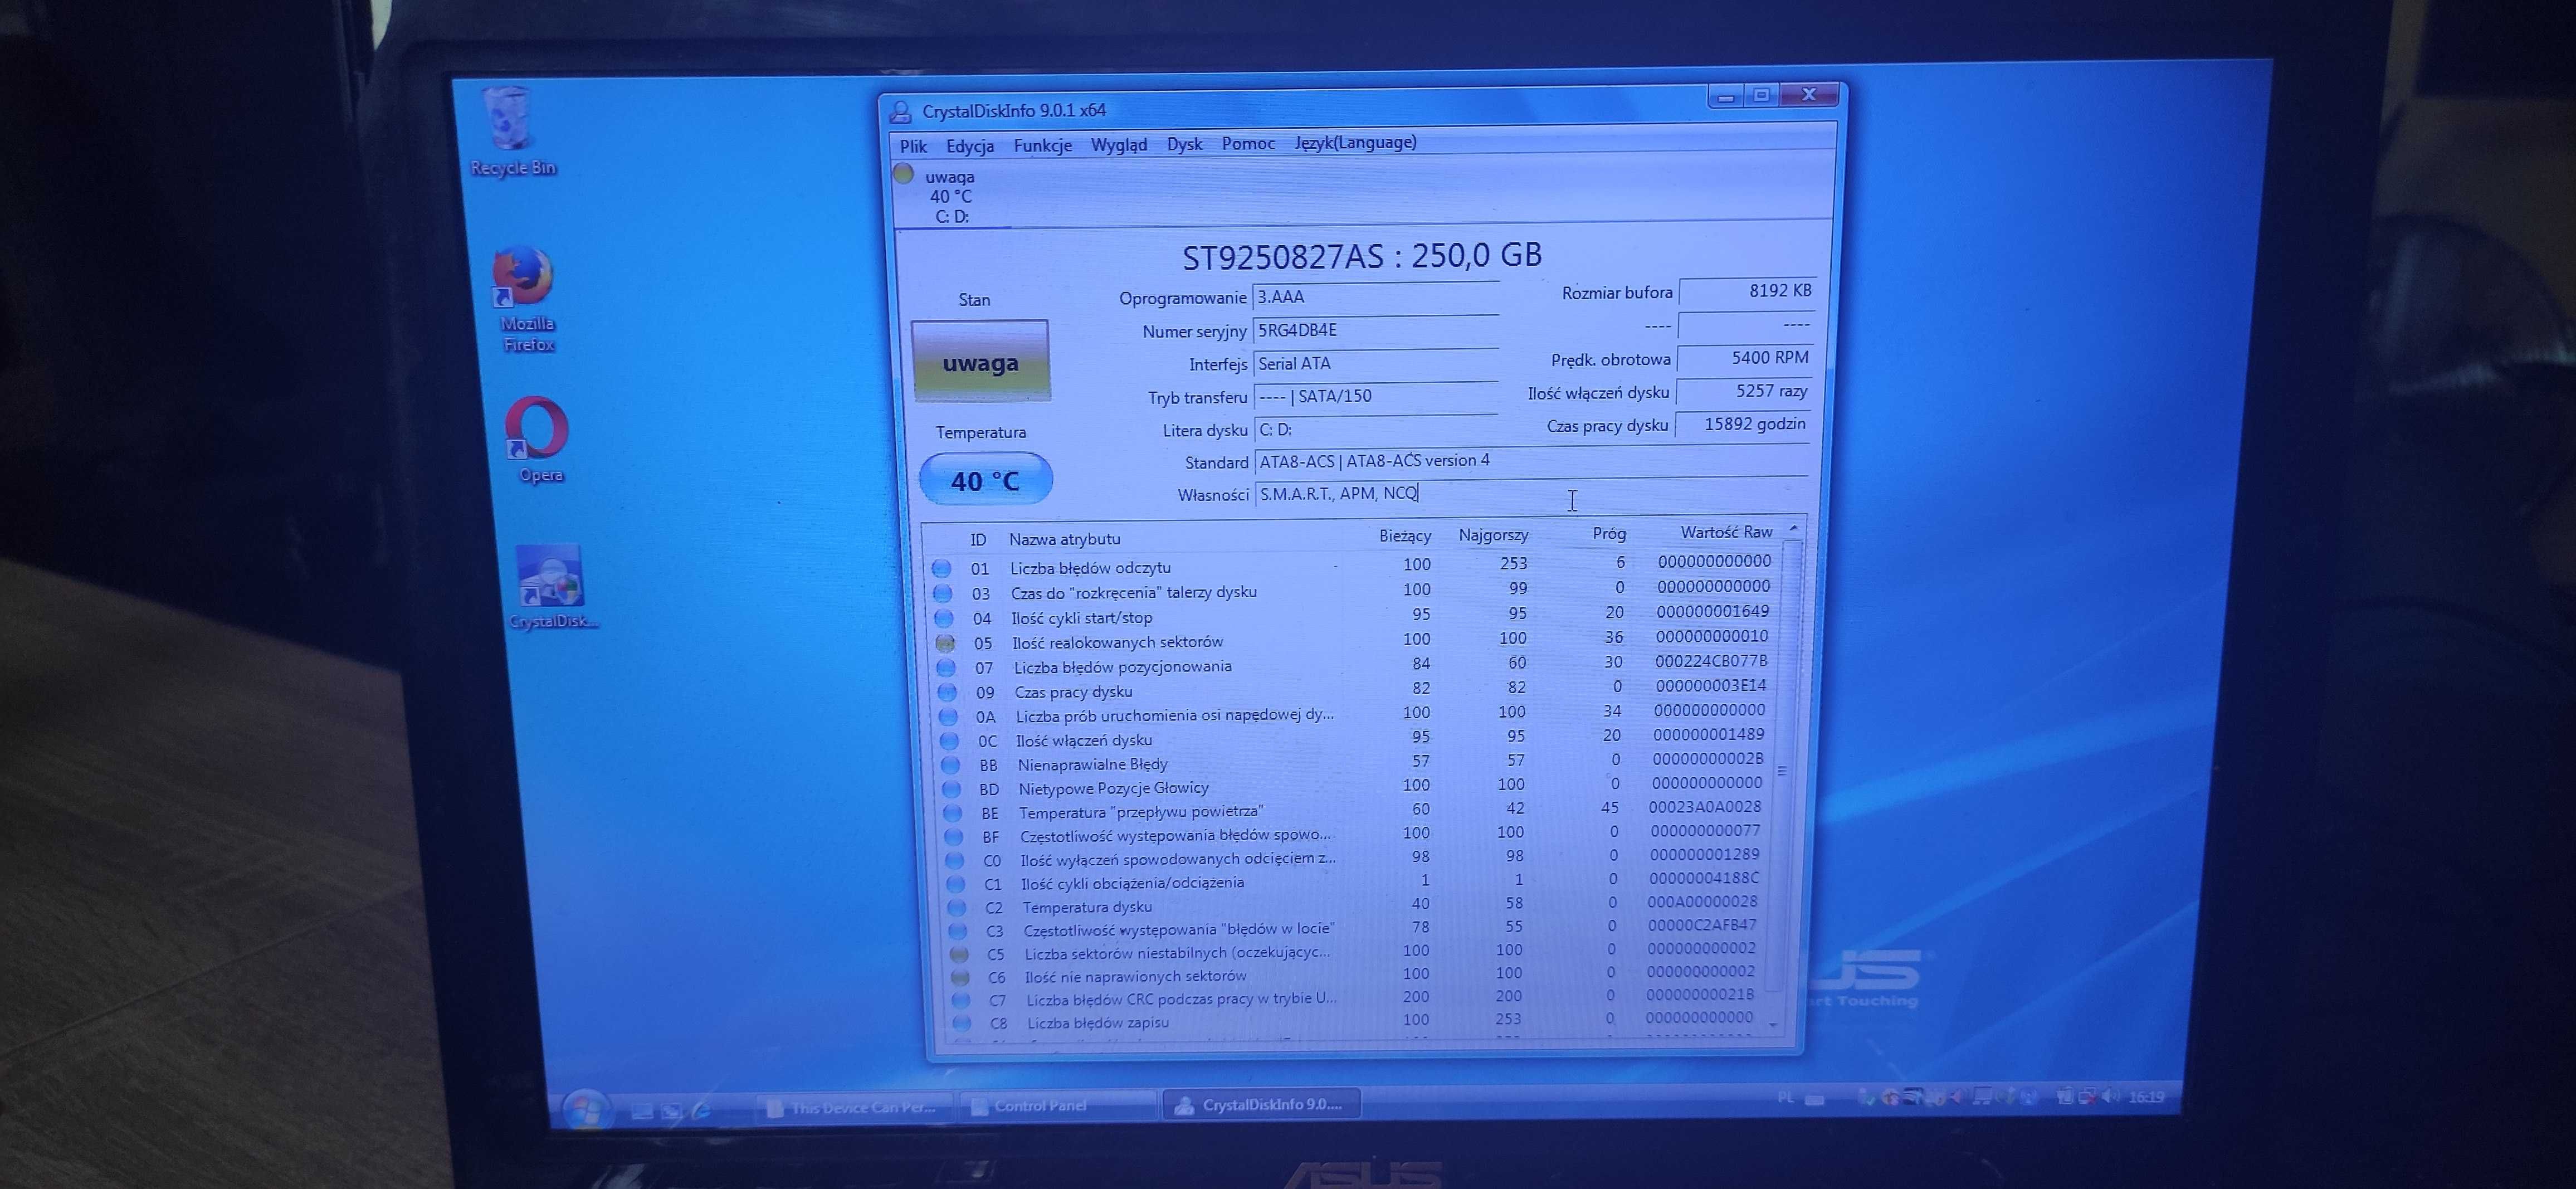The width and height of the screenshot is (2576, 1189).
Task: Select row C8 Liczba błędów zapisu
Action: pos(1354,1021)
